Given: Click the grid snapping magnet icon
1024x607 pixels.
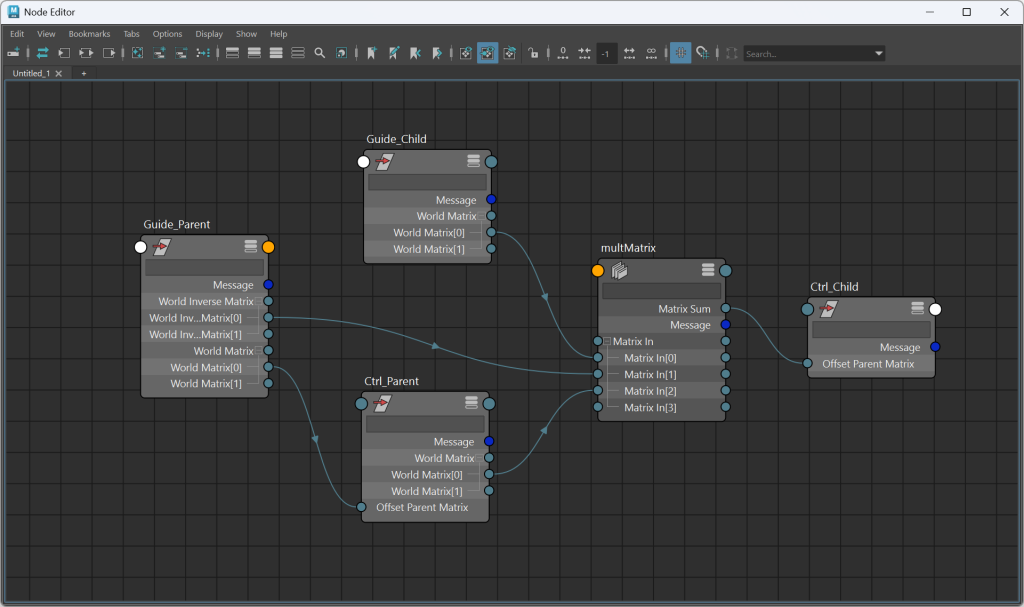Looking at the screenshot, I should (x=703, y=53).
